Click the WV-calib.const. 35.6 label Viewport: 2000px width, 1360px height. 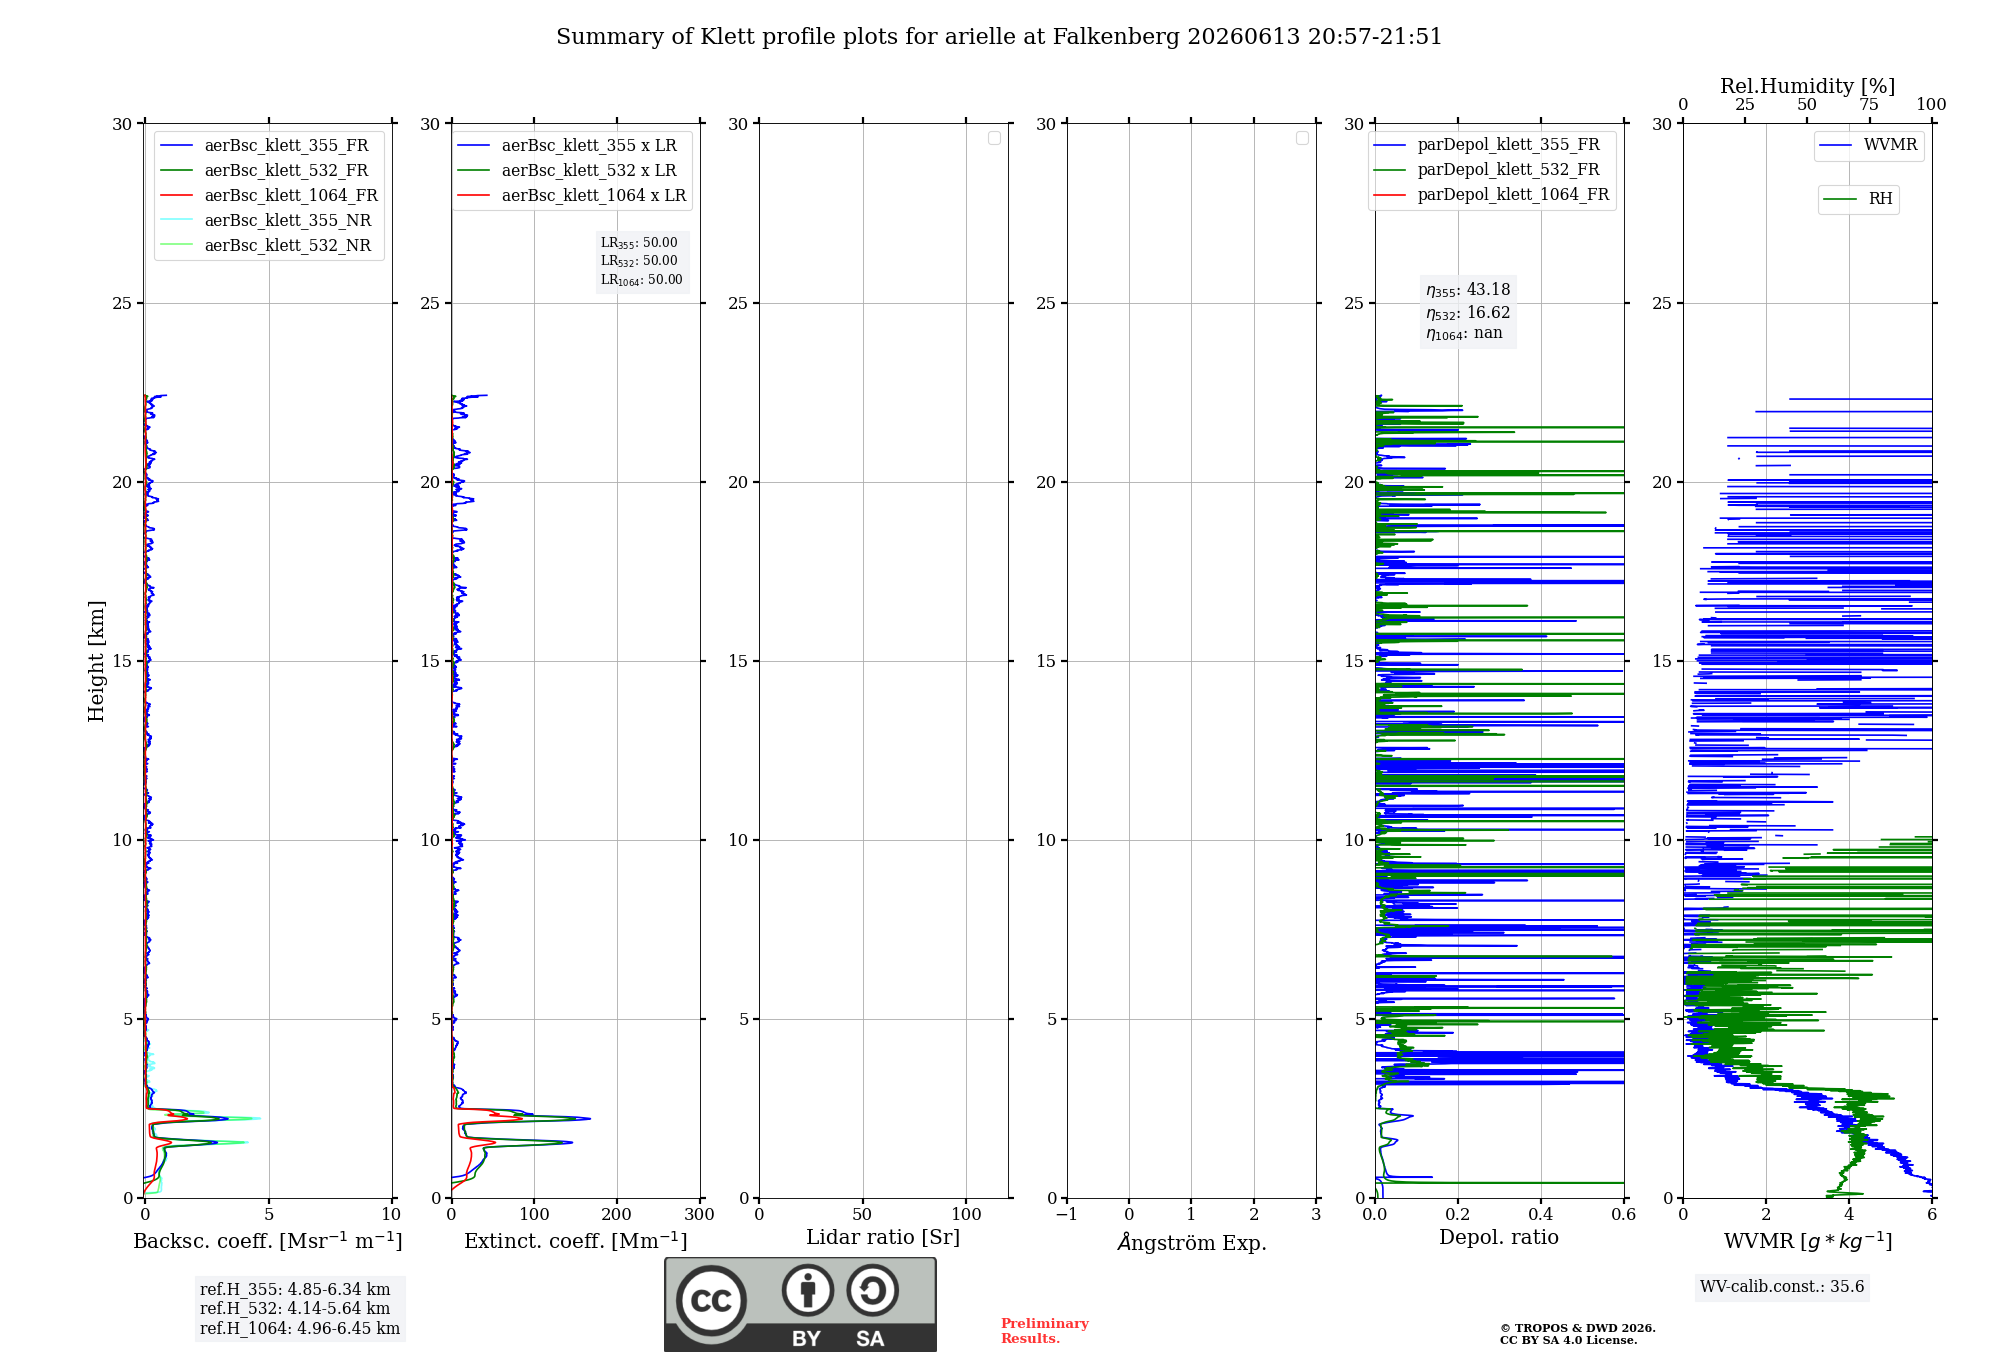[1782, 1287]
